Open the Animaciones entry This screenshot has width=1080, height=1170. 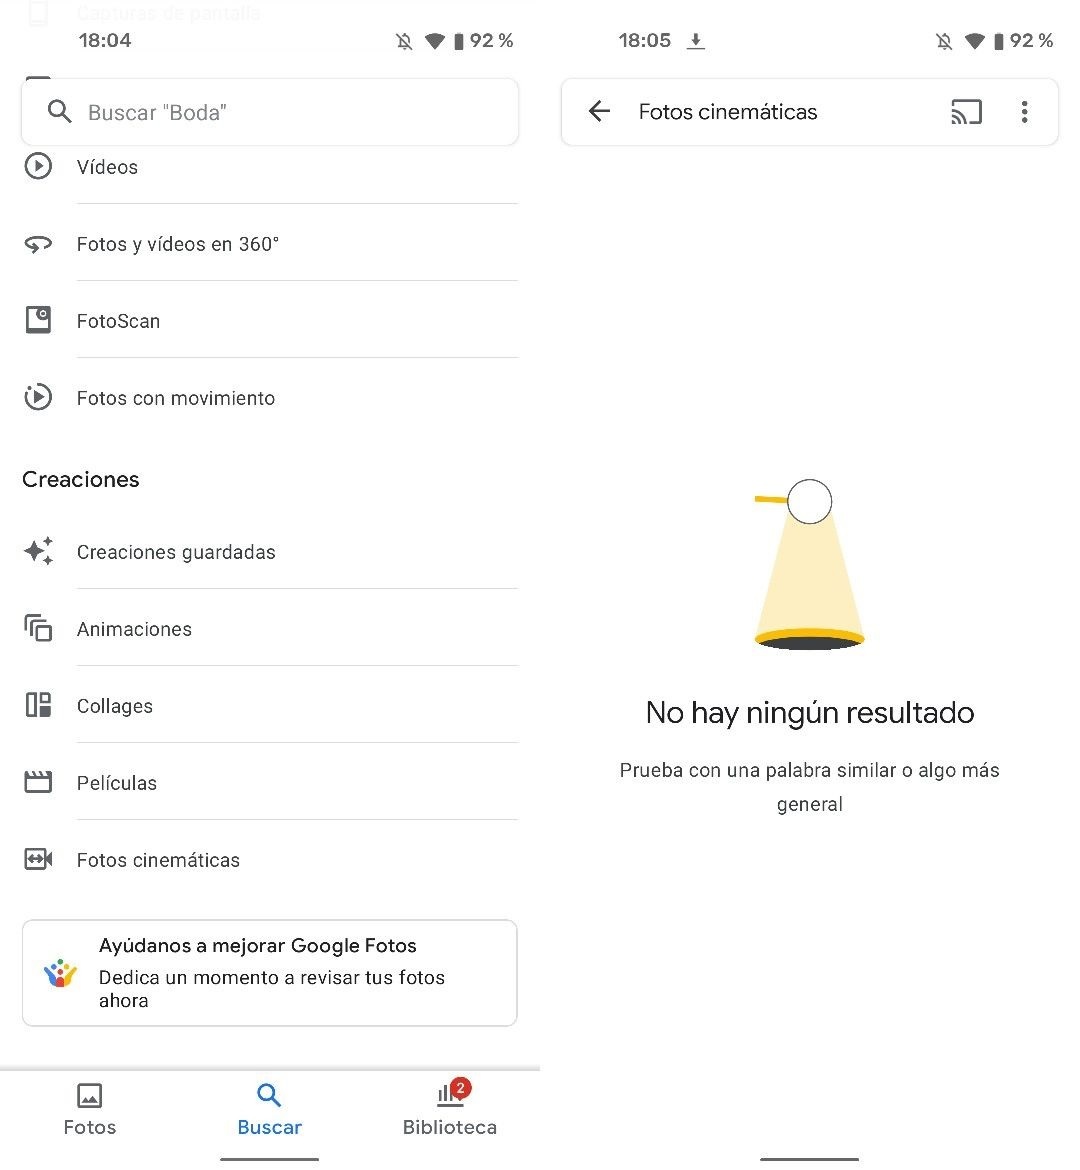point(270,628)
